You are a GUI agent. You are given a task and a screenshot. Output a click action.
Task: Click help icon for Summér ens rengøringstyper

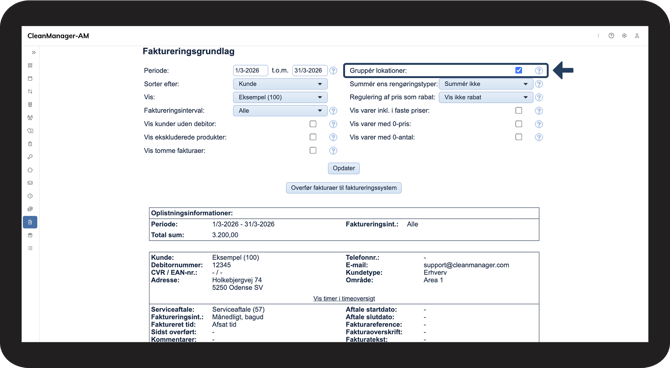click(539, 84)
